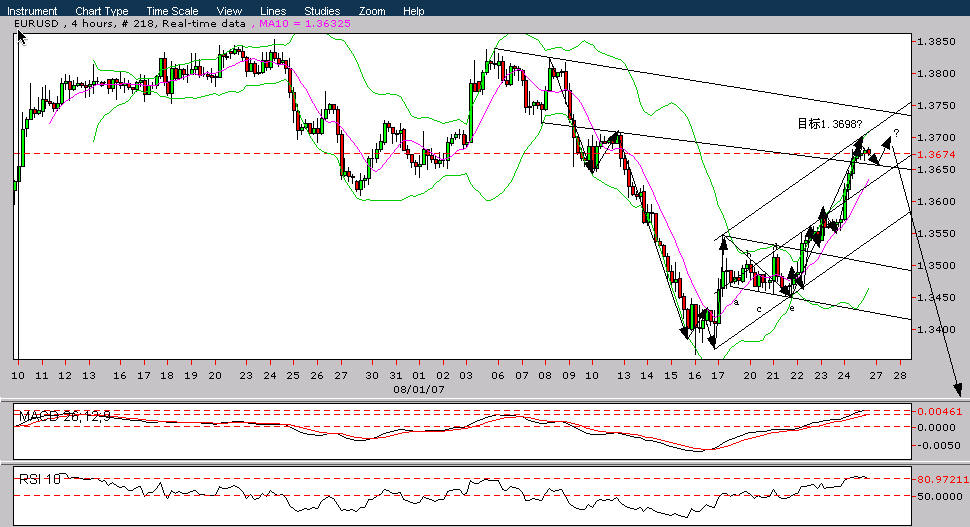Click the 1.3750 price axis label
This screenshot has width=970, height=527.
tap(936, 105)
